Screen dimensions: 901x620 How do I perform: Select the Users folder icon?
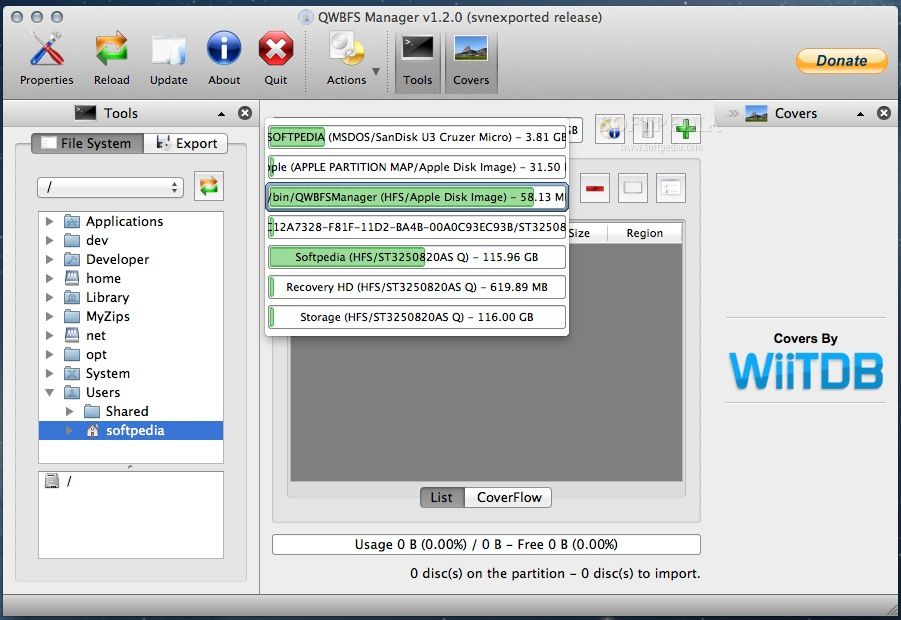point(72,392)
